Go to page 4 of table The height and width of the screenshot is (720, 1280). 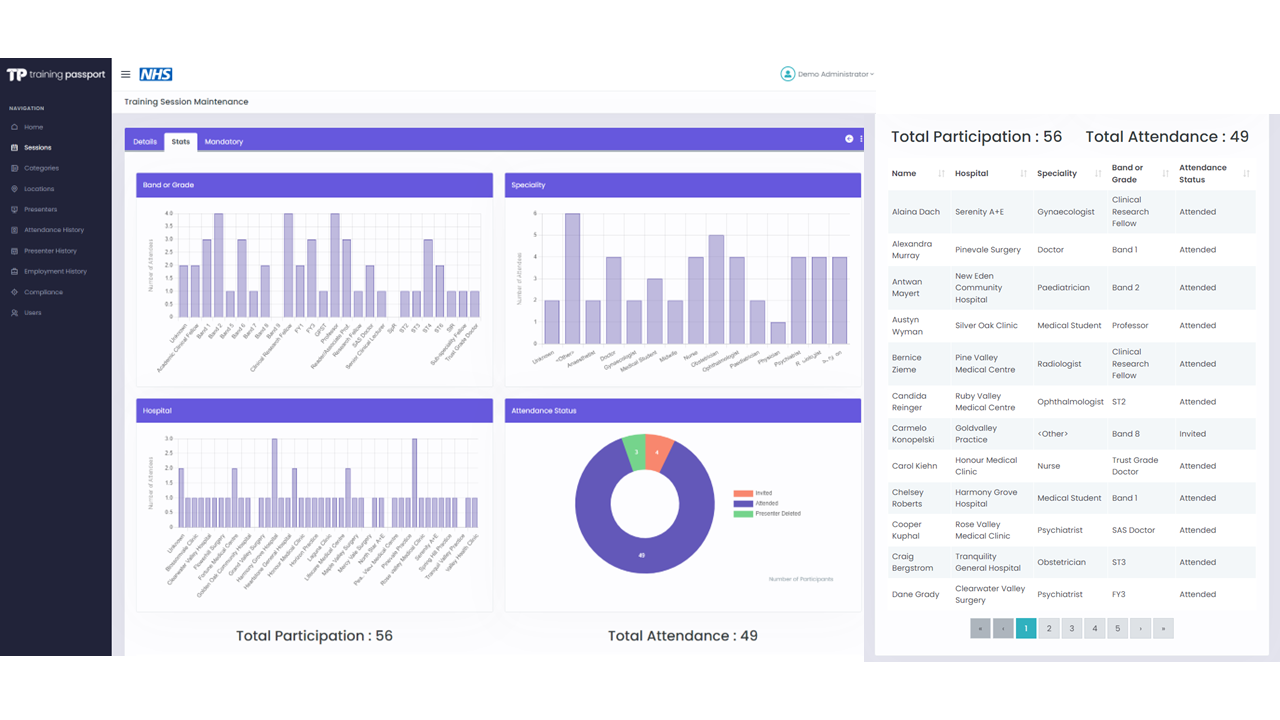click(x=1095, y=628)
